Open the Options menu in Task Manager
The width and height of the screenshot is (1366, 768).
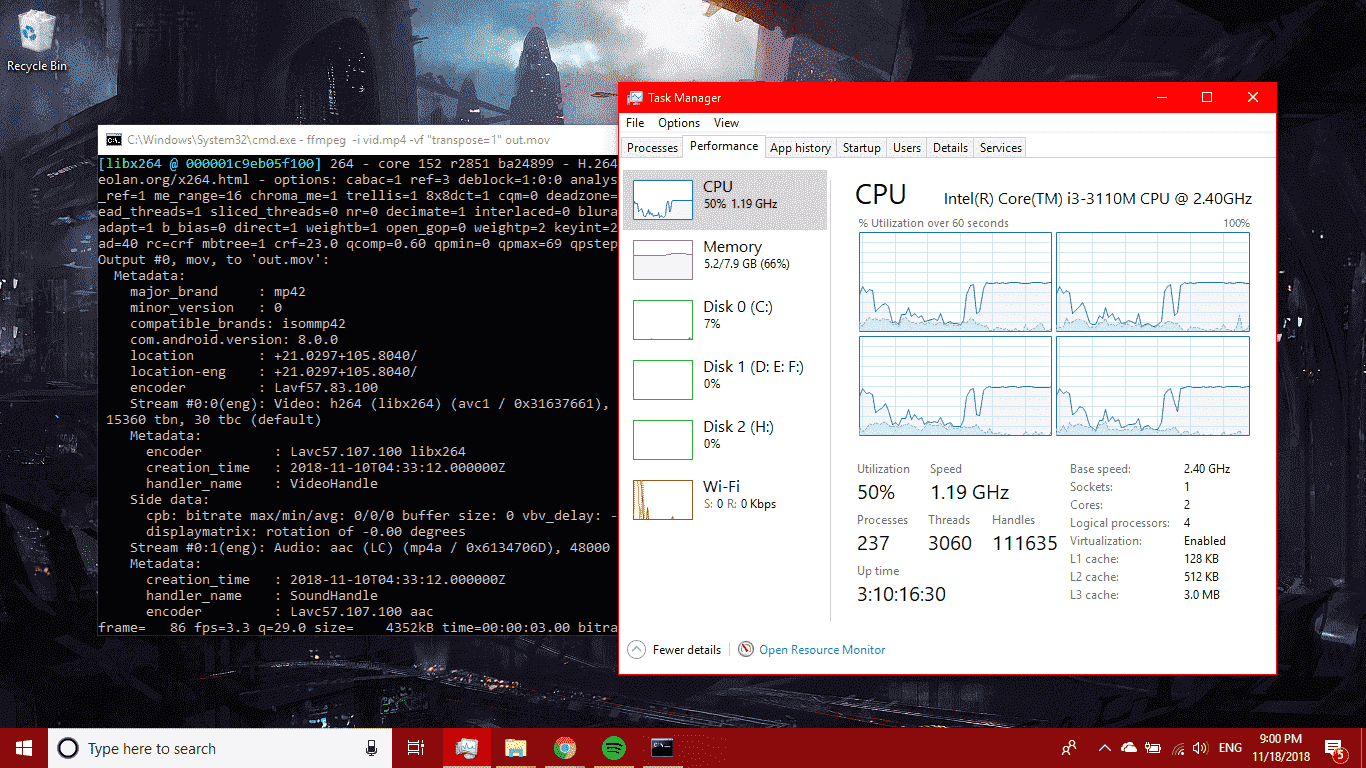[x=679, y=123]
